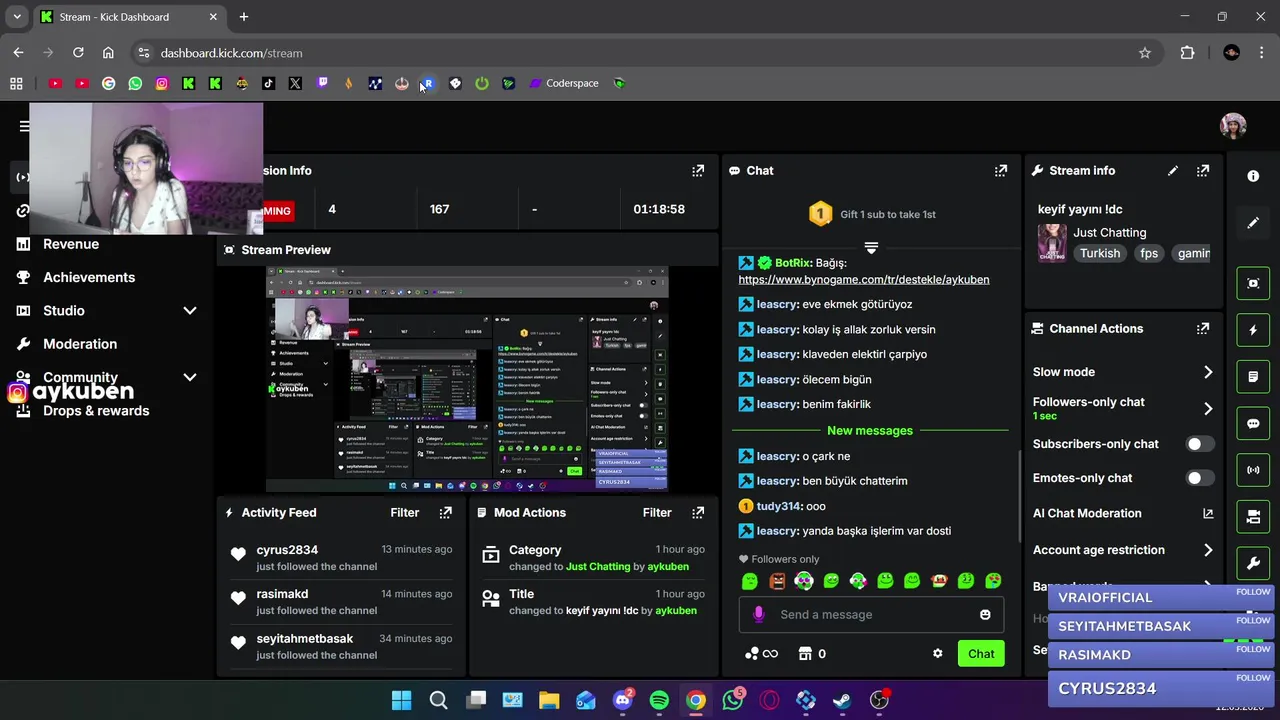The width and height of the screenshot is (1280, 720).
Task: Open chat settings gear icon
Action: point(937,653)
